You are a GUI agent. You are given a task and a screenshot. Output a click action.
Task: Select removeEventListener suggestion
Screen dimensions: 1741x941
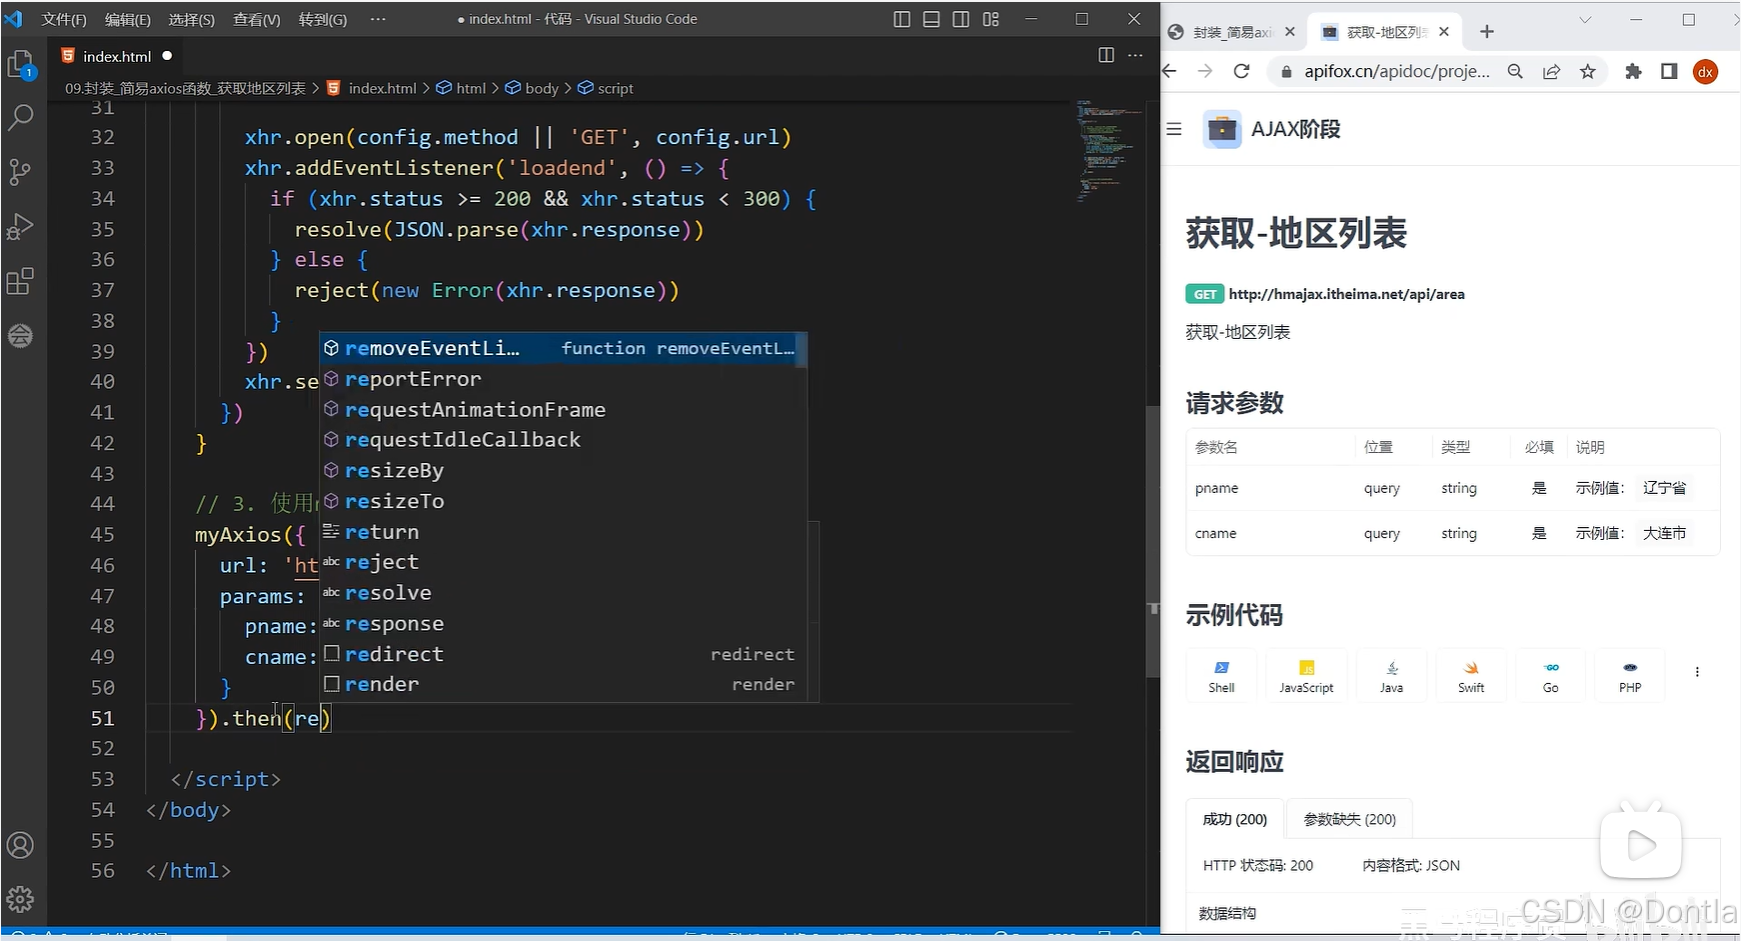pyautogui.click(x=563, y=348)
